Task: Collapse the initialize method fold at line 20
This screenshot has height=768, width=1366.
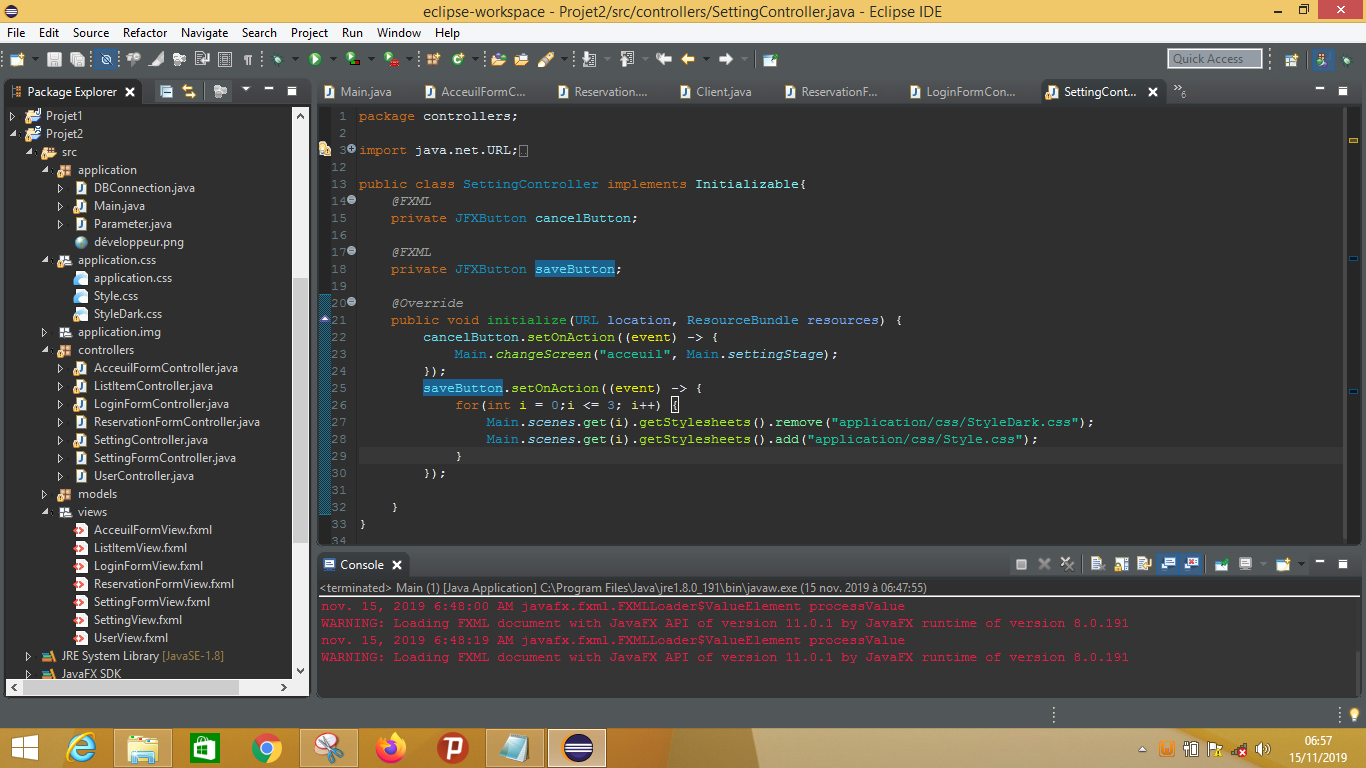Action: [x=351, y=302]
